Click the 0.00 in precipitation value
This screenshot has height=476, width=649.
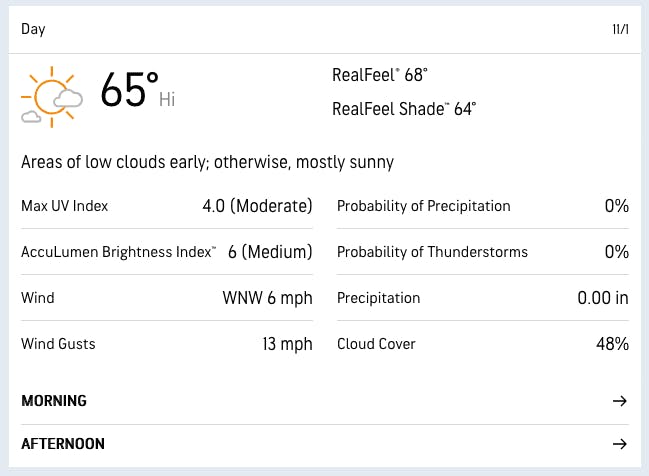tap(603, 298)
